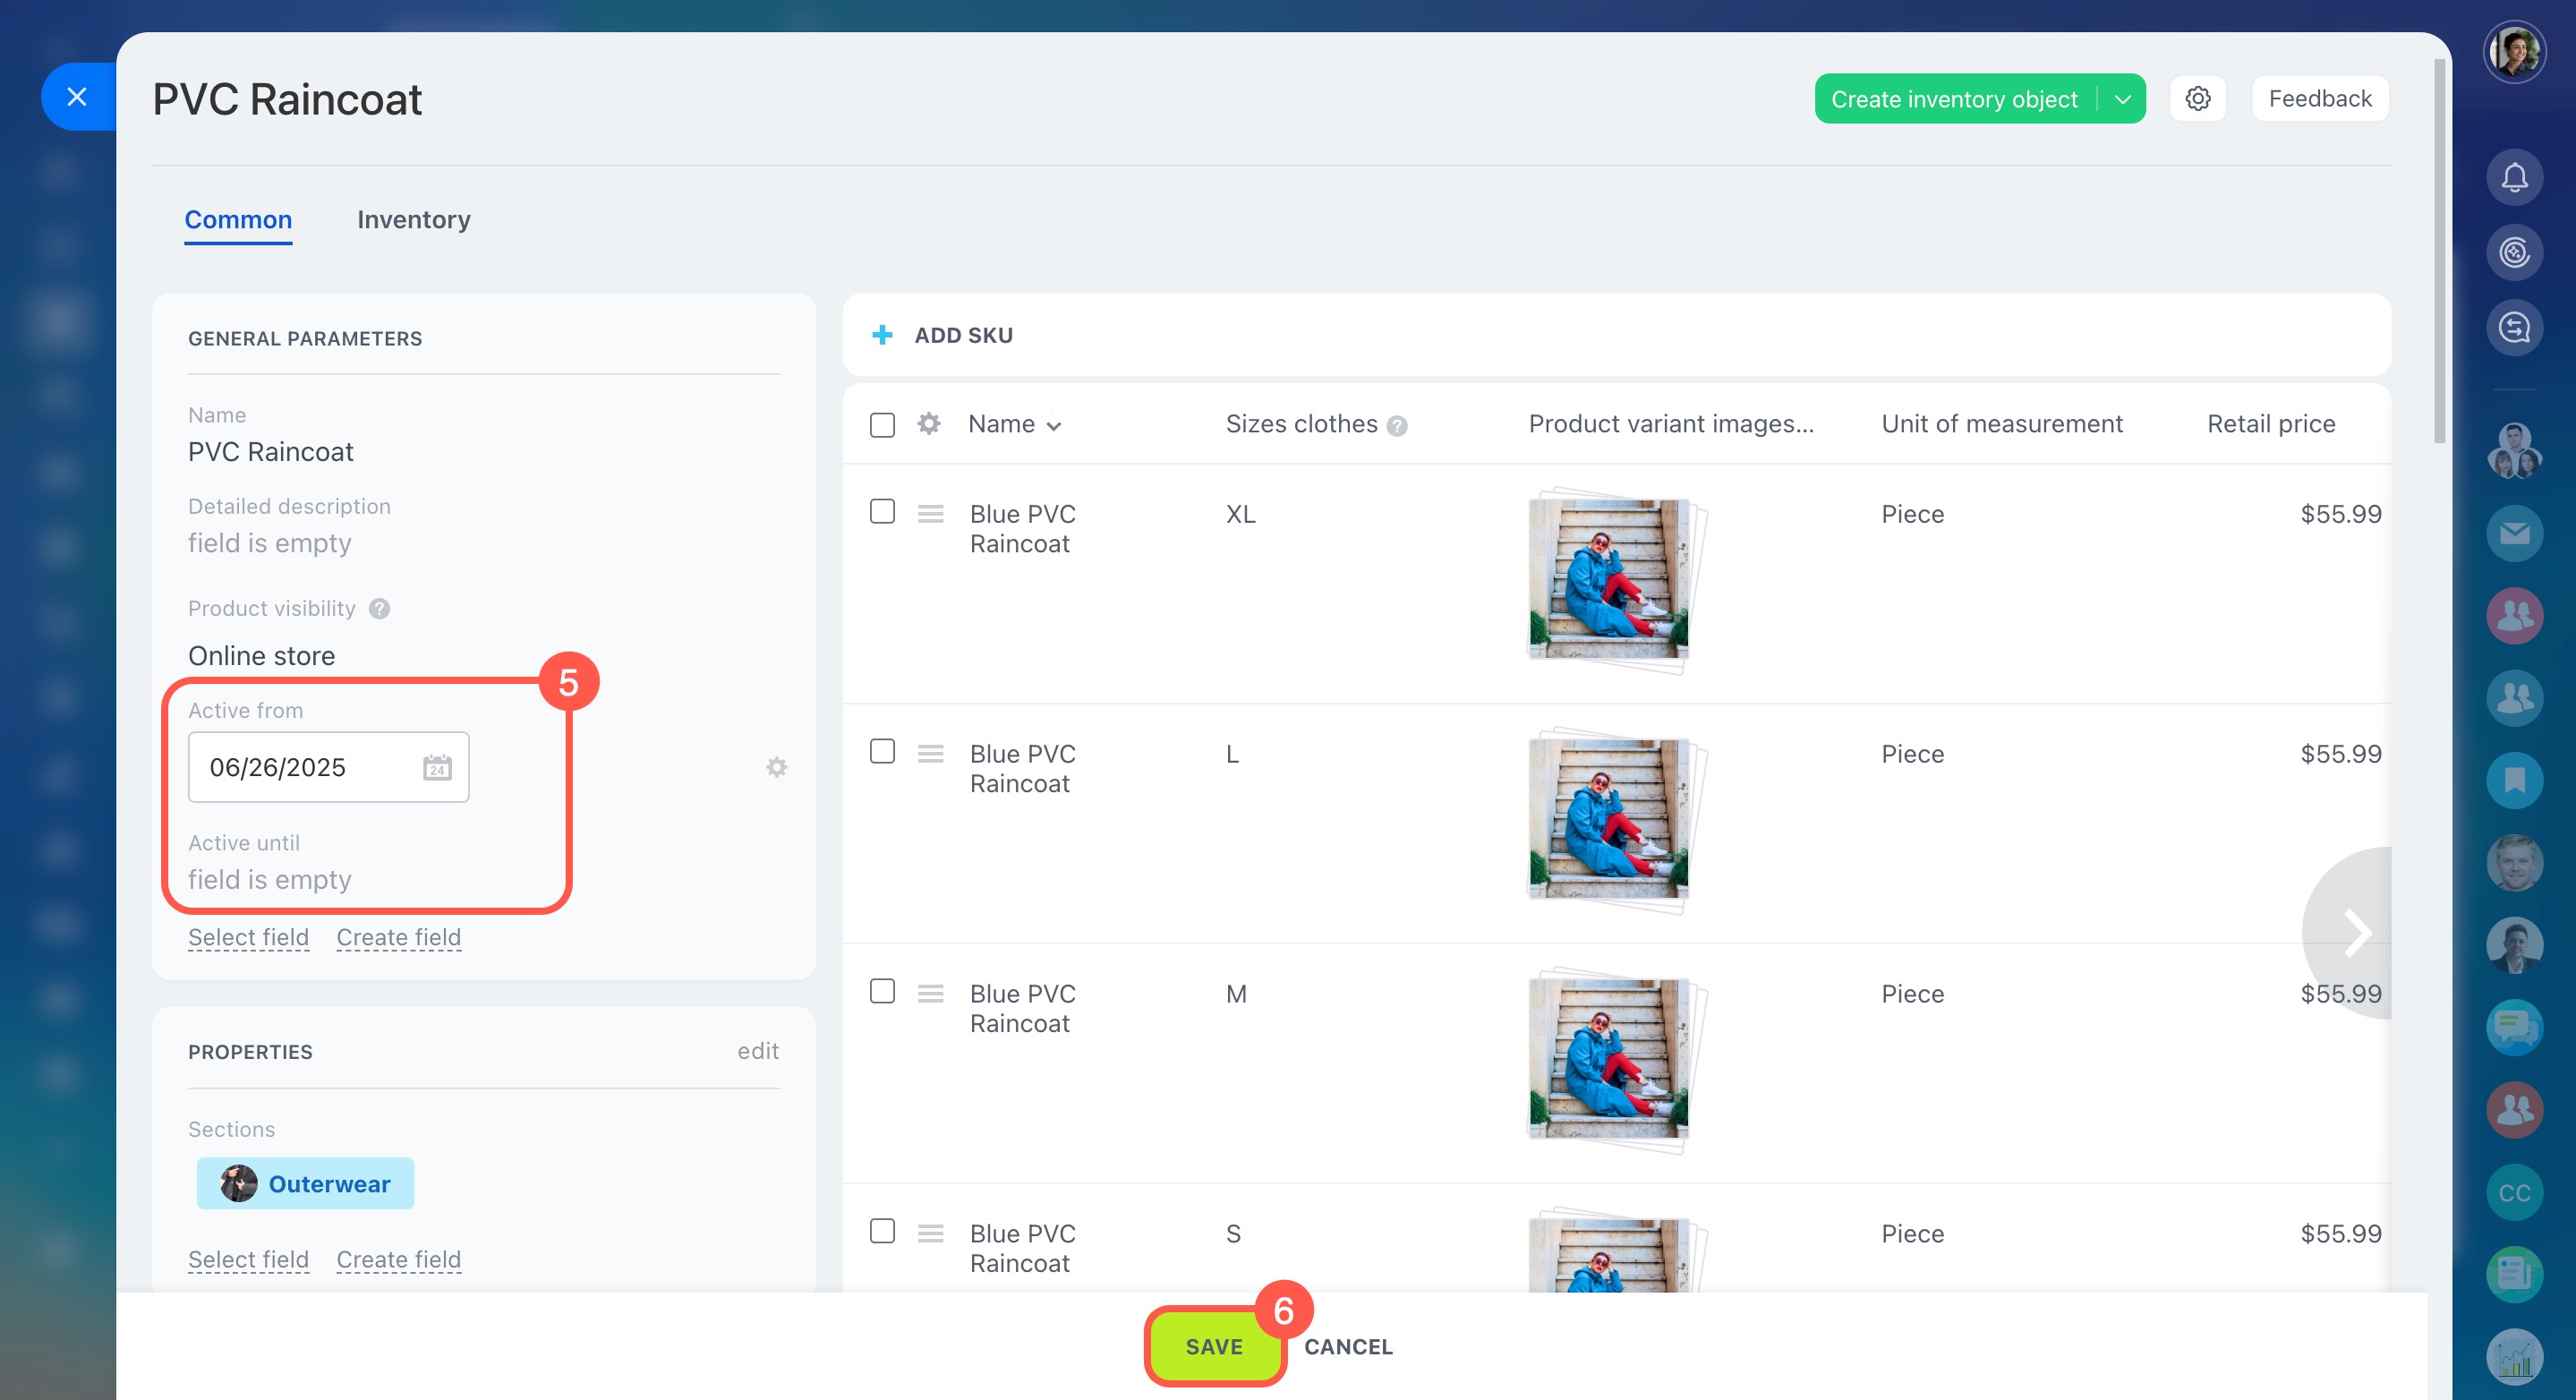Click the Select field link under General Parameters
The width and height of the screenshot is (2576, 1400).
click(x=248, y=937)
